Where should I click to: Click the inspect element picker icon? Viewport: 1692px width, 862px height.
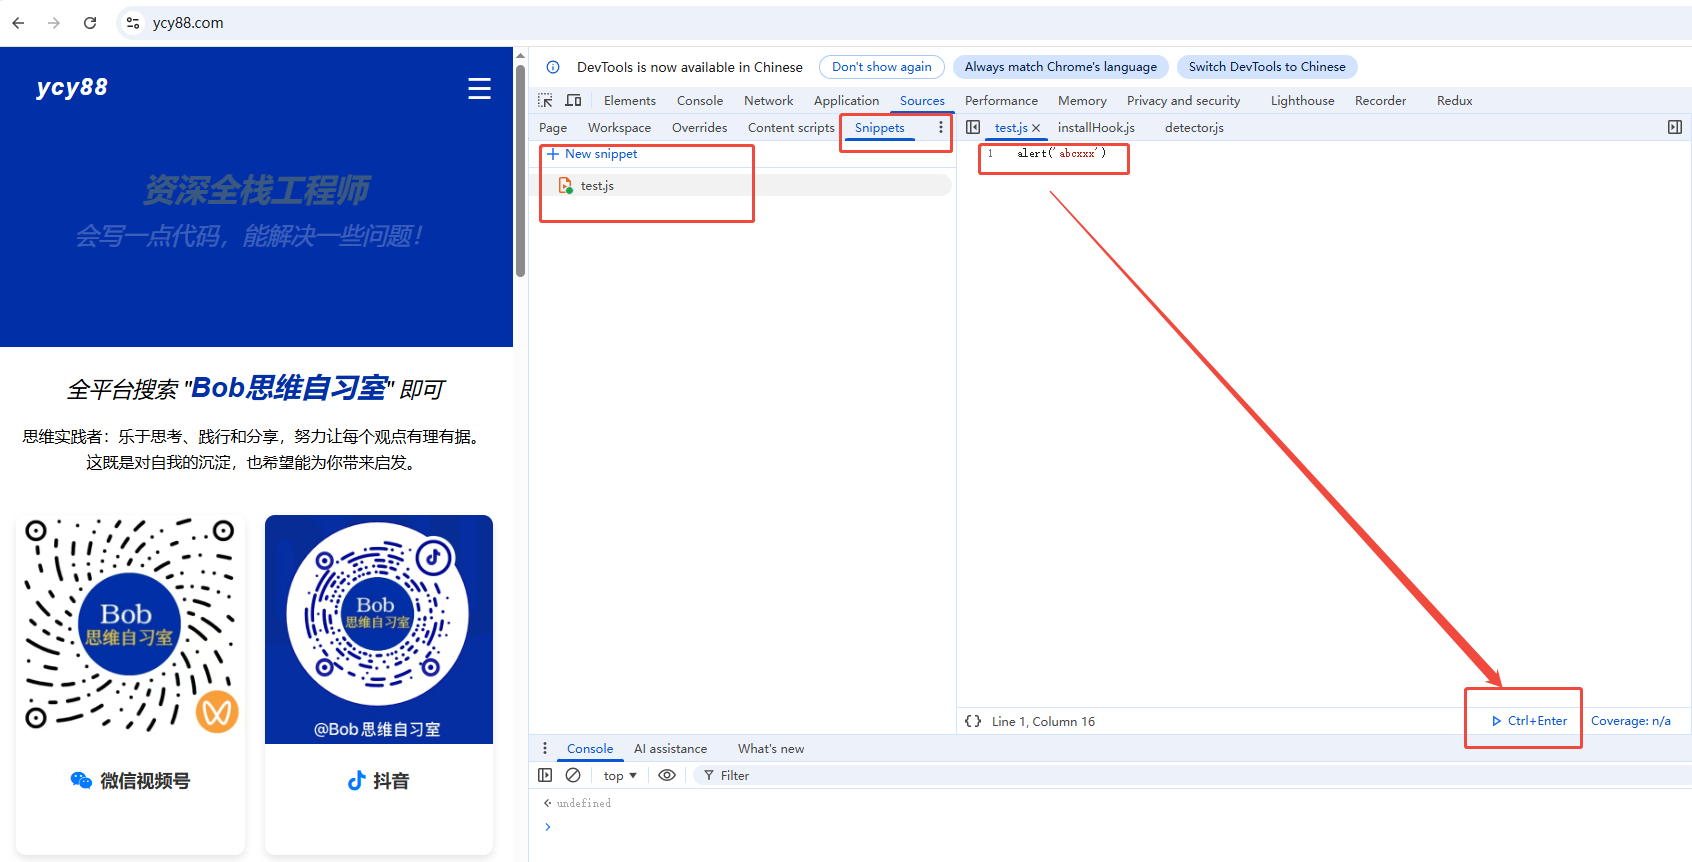545,101
